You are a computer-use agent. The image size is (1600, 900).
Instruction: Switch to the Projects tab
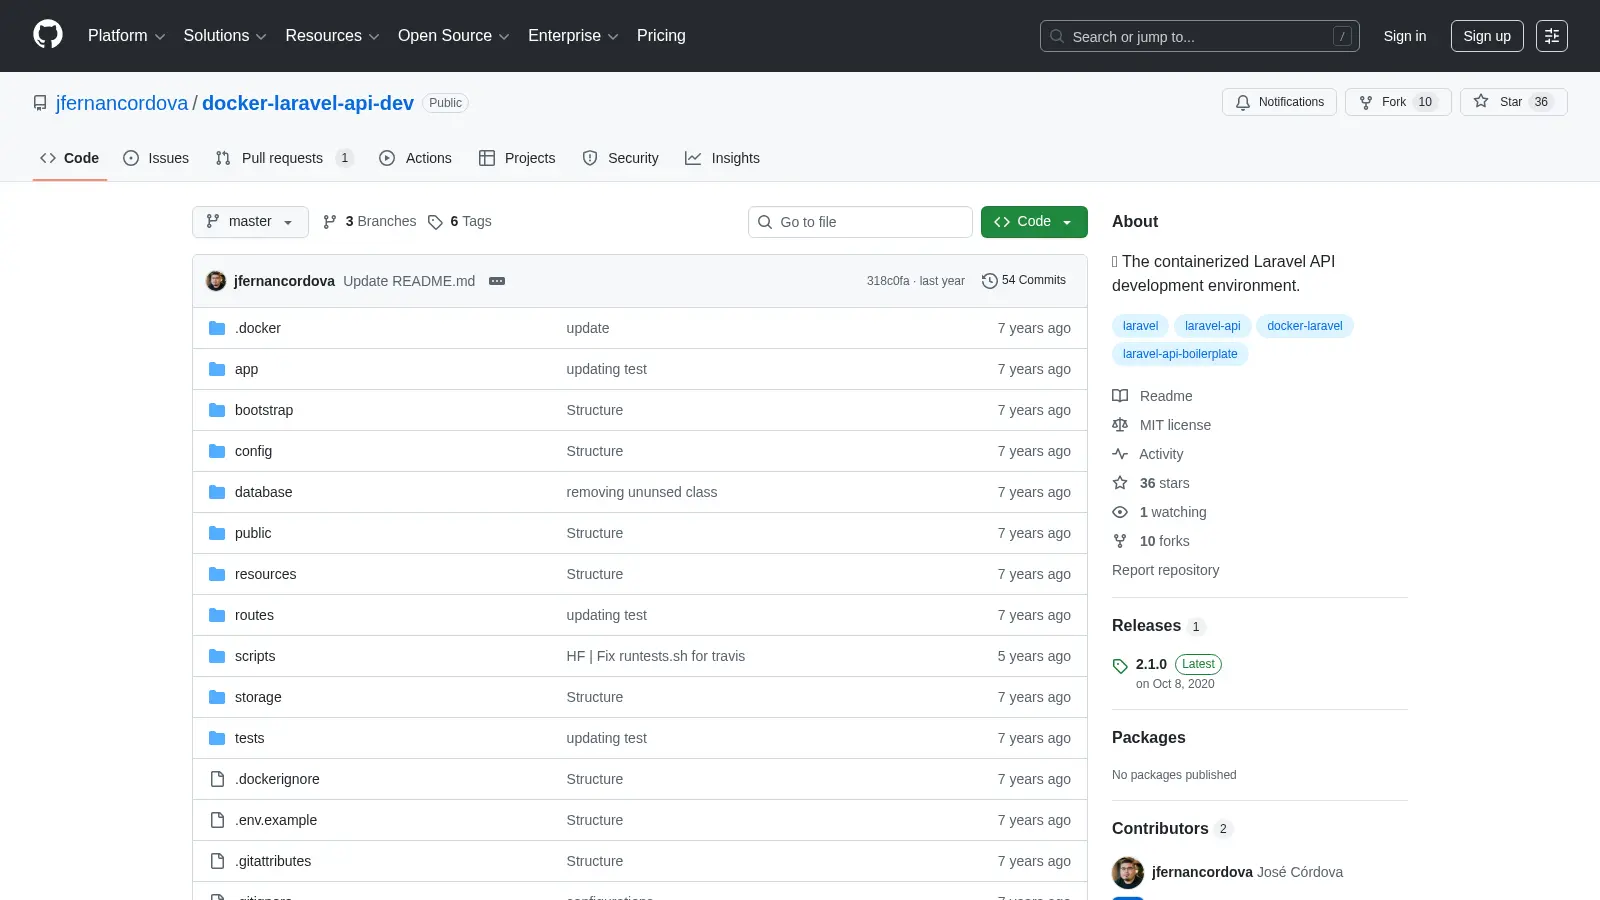[x=517, y=158]
